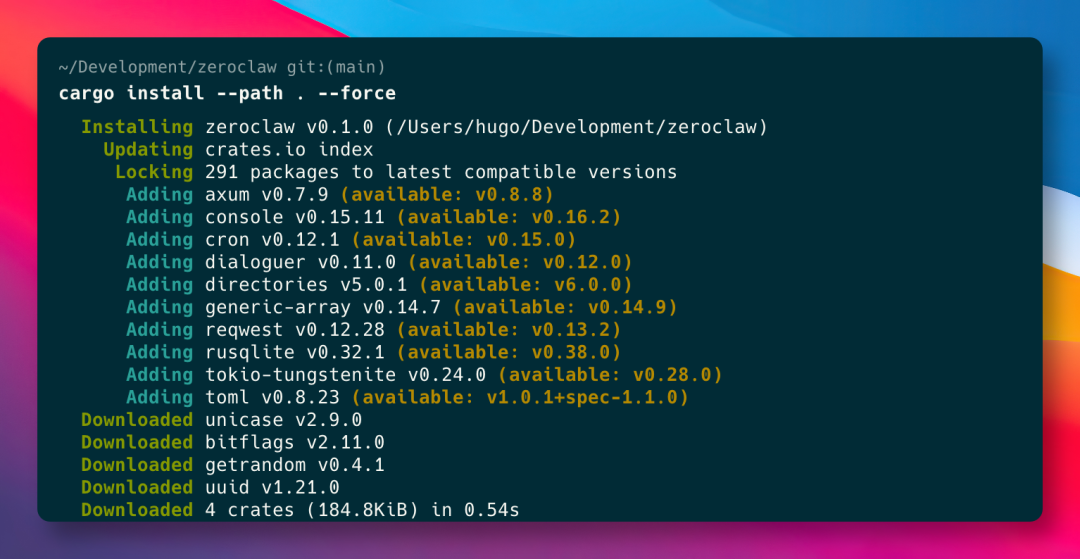Click the available v0.16.2 note for console
Image resolution: width=1080 pixels, height=559 pixels.
pyautogui.click(x=509, y=218)
